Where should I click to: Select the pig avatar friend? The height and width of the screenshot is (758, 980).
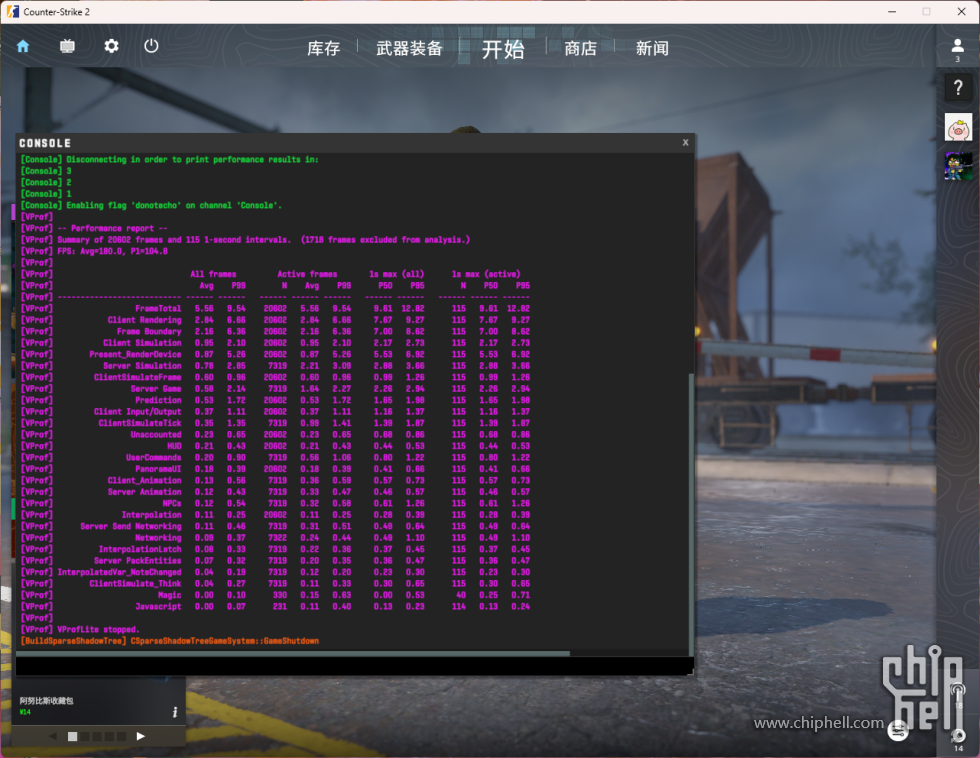click(958, 127)
